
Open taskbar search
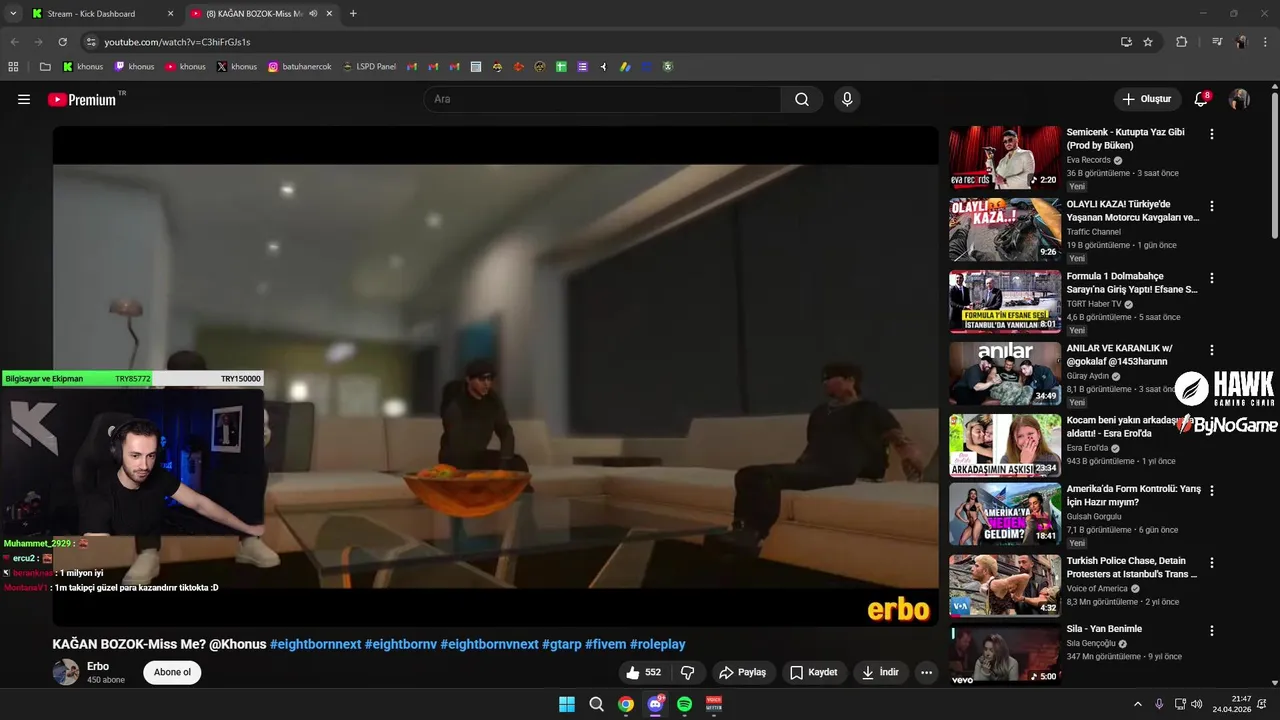(596, 704)
